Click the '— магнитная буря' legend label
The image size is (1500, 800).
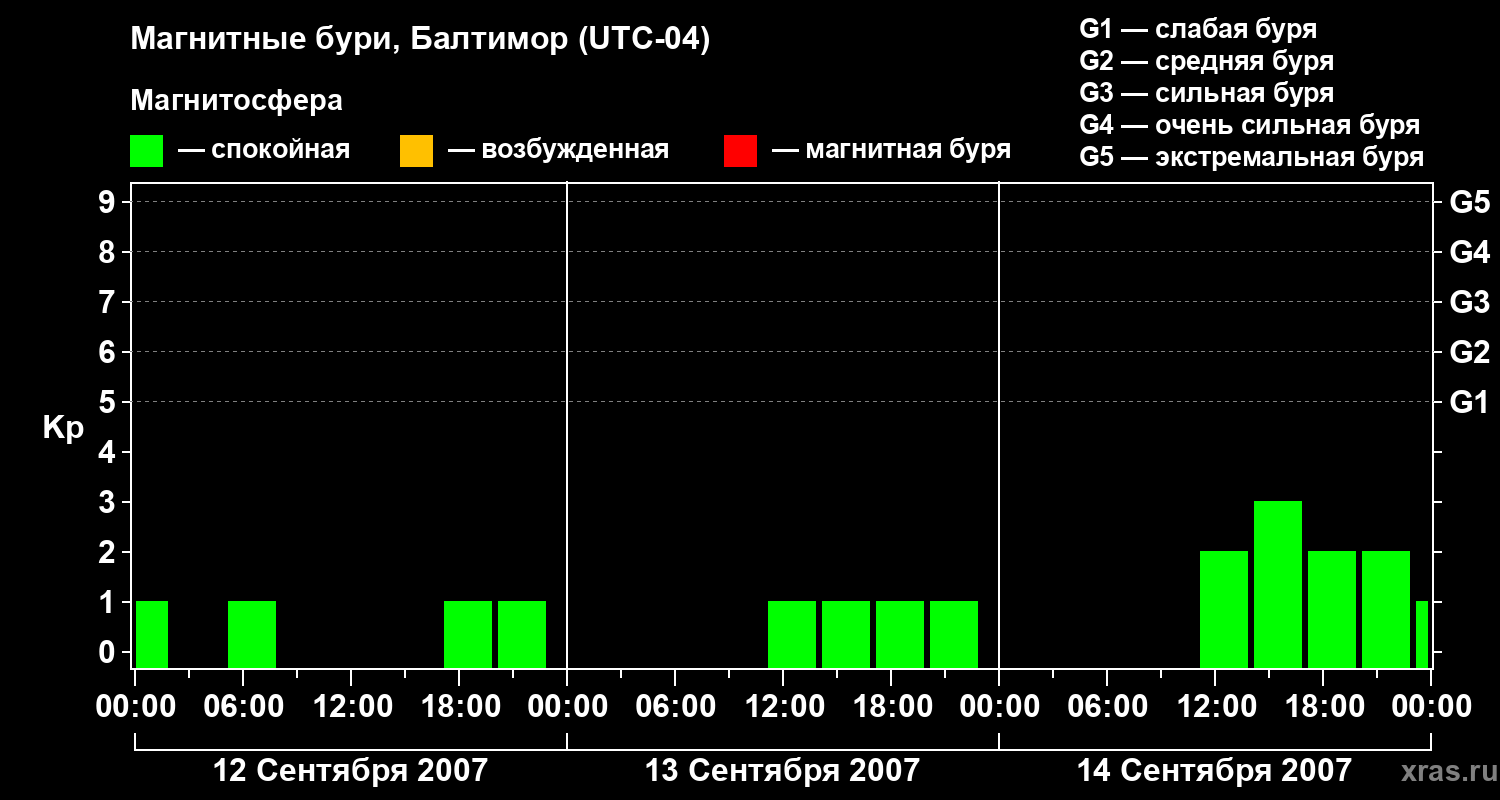[x=892, y=150]
